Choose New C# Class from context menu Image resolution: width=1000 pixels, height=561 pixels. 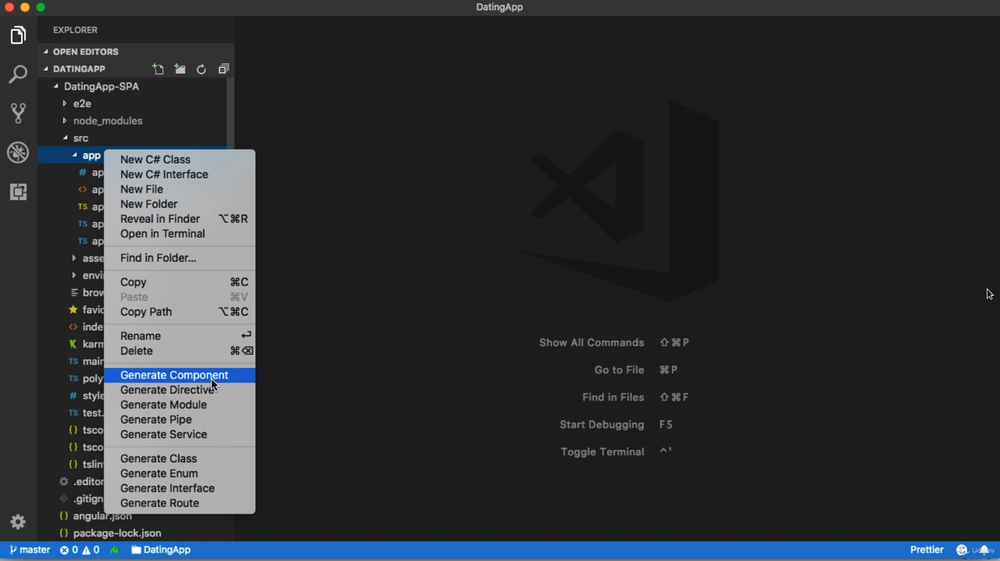tap(179, 159)
